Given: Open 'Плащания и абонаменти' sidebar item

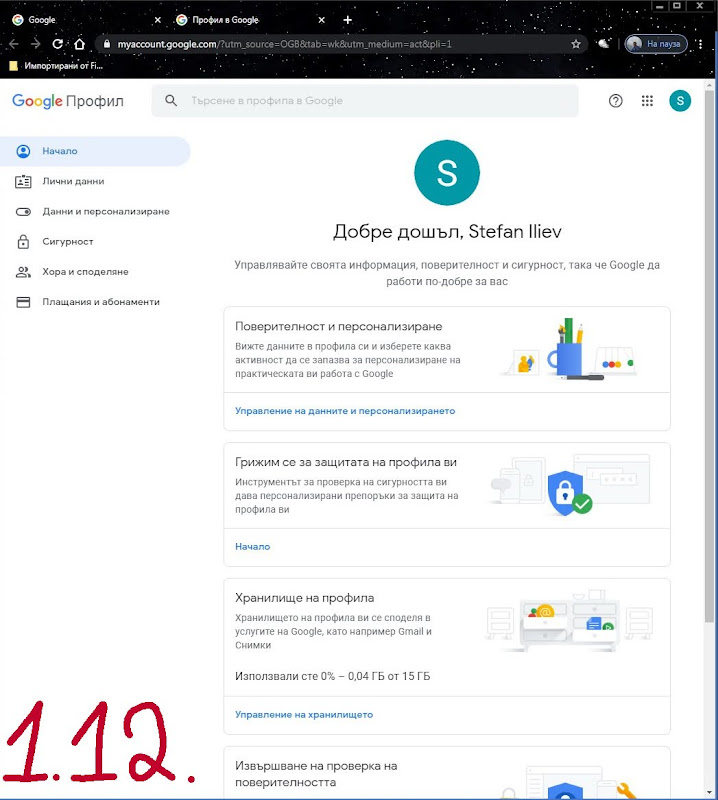Looking at the screenshot, I should tap(95, 302).
